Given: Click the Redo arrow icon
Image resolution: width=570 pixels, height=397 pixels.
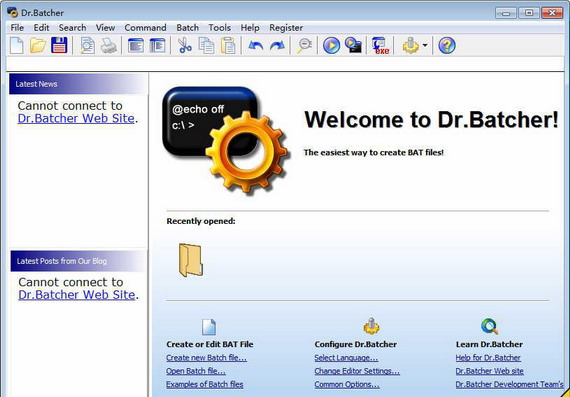Looking at the screenshot, I should click(x=277, y=46).
